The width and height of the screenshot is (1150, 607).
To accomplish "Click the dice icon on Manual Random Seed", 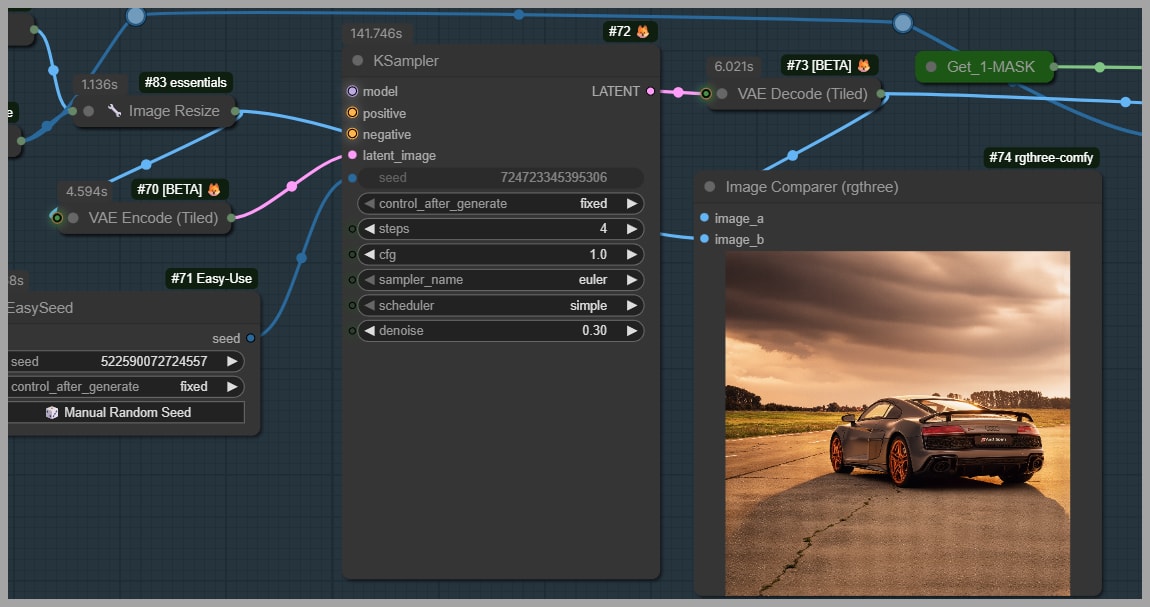I will pos(52,412).
